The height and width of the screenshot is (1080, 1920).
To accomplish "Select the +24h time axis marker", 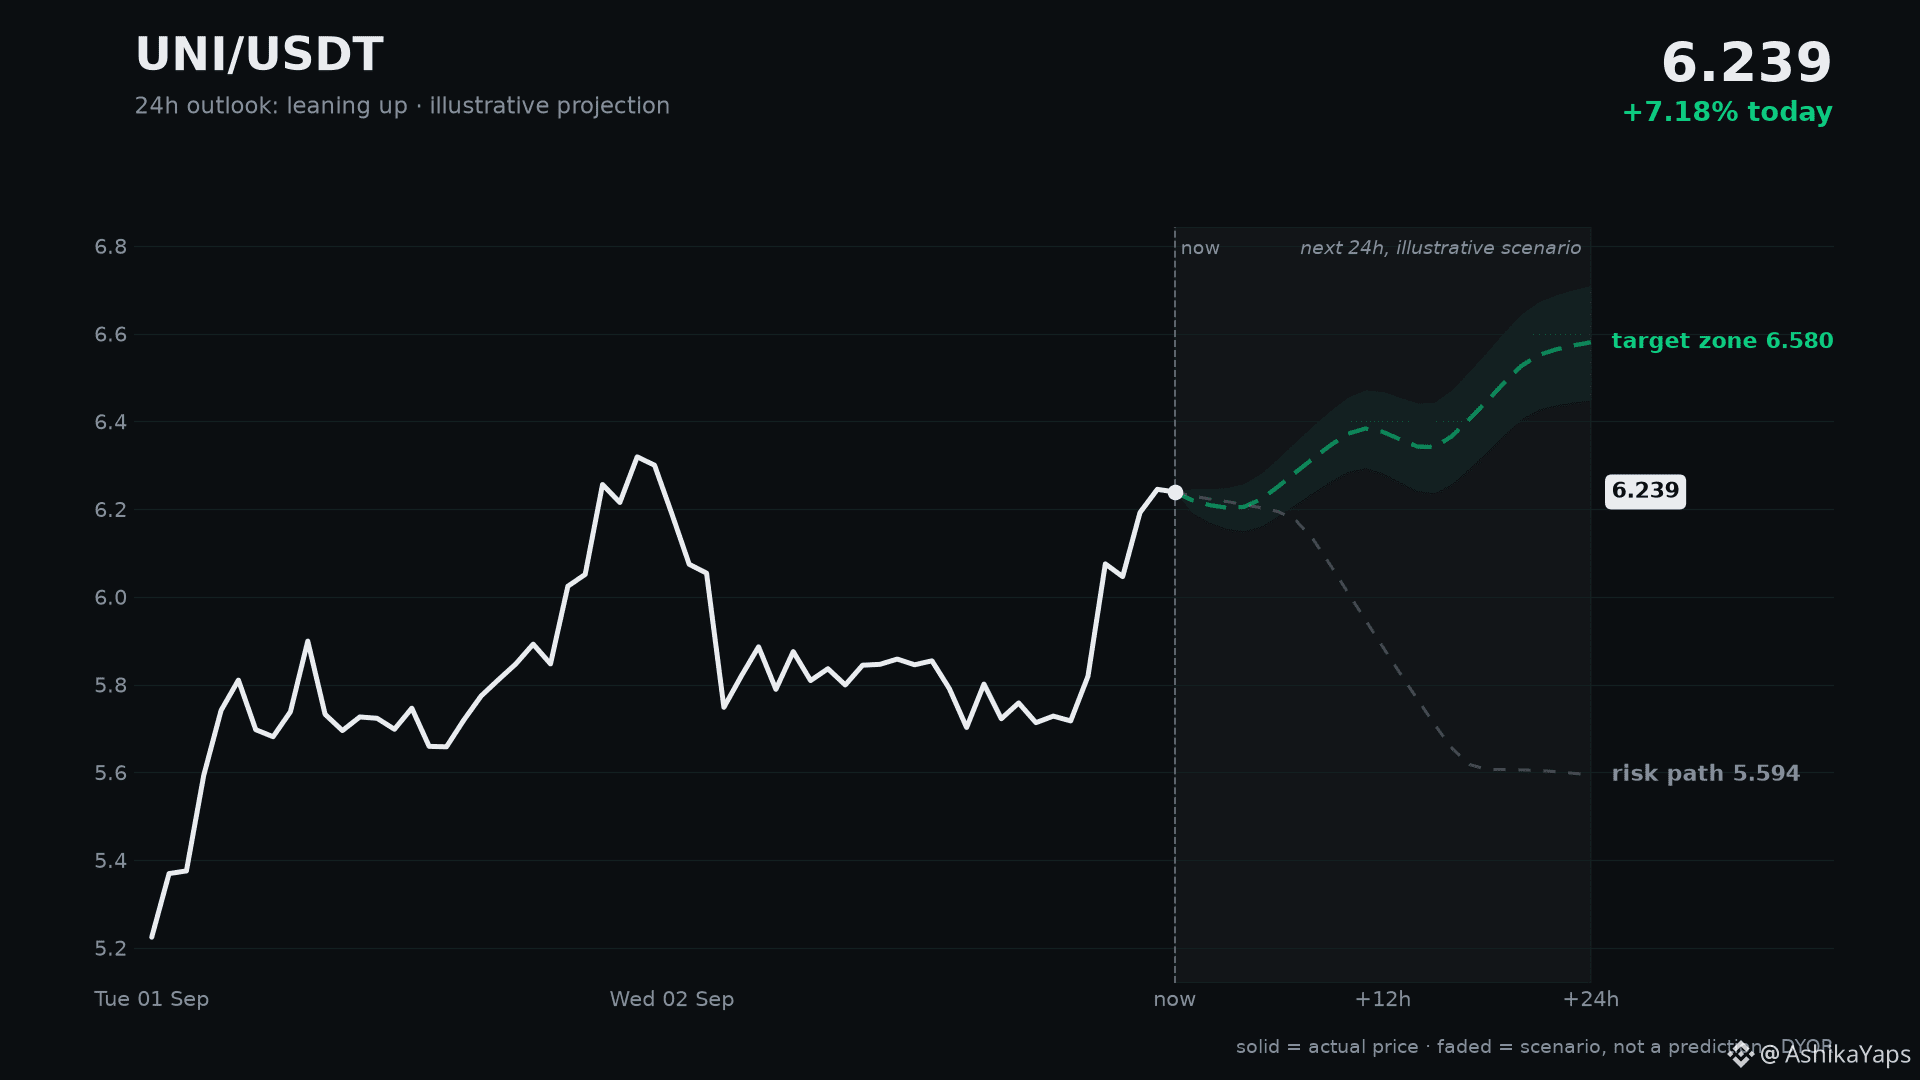I will click(x=1590, y=999).
